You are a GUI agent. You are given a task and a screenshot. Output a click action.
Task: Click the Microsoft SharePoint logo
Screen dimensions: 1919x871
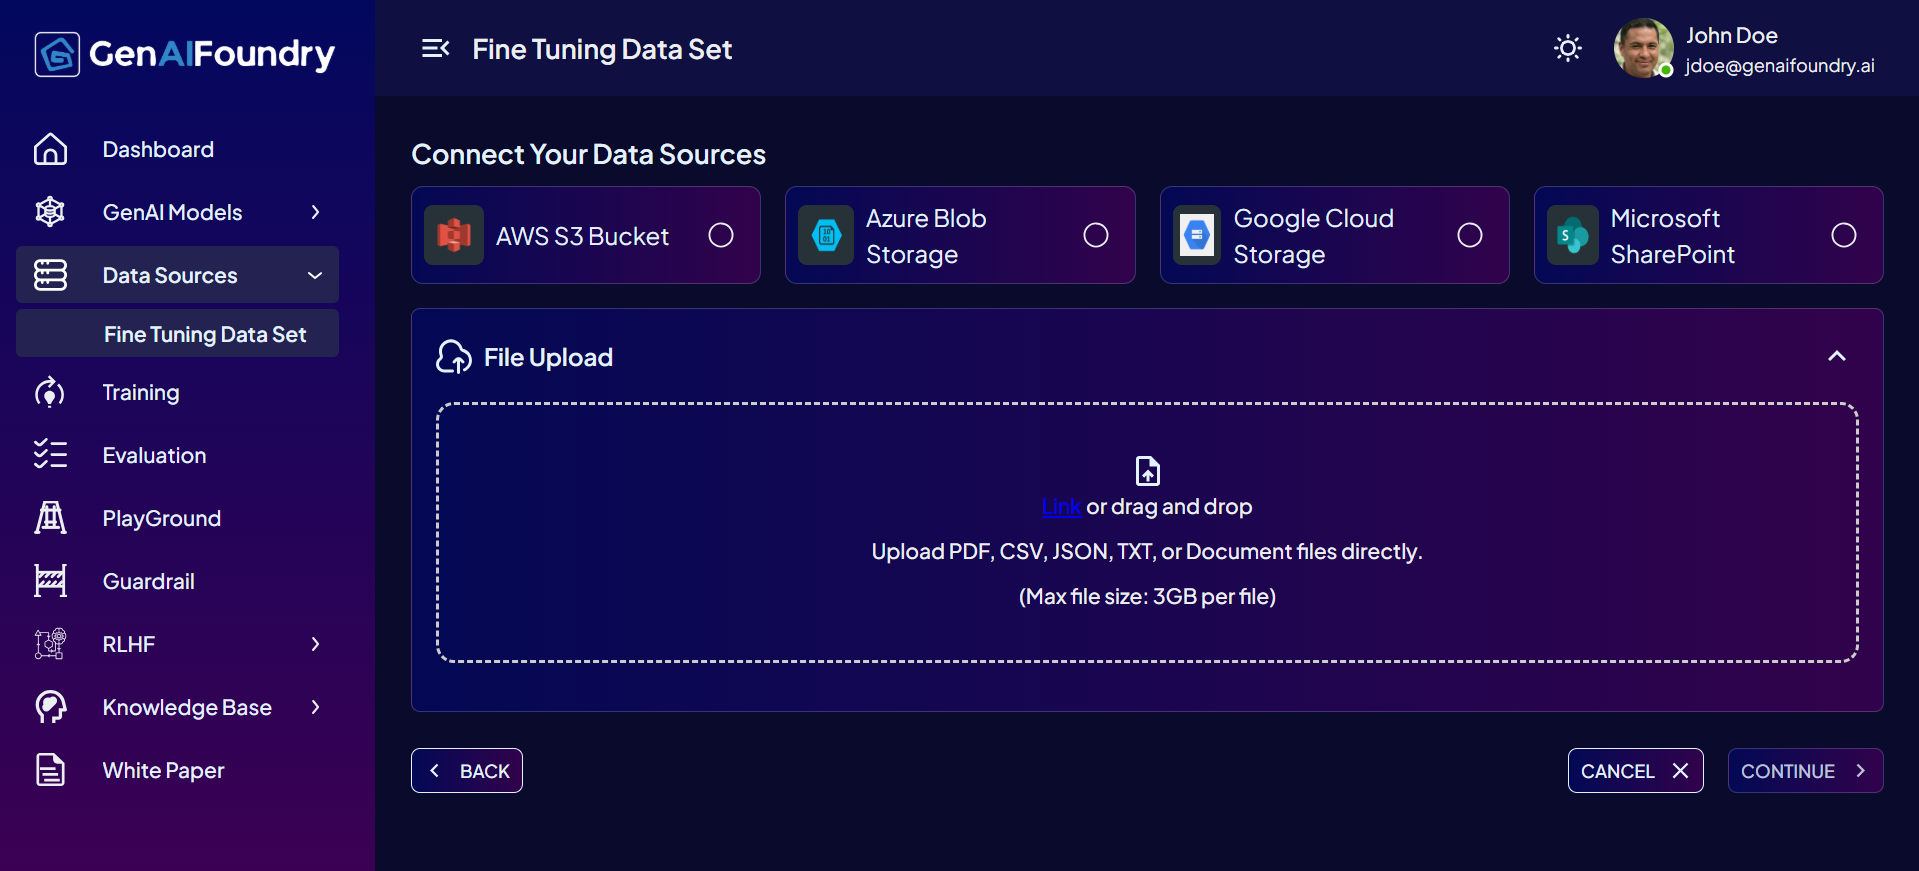pos(1573,235)
